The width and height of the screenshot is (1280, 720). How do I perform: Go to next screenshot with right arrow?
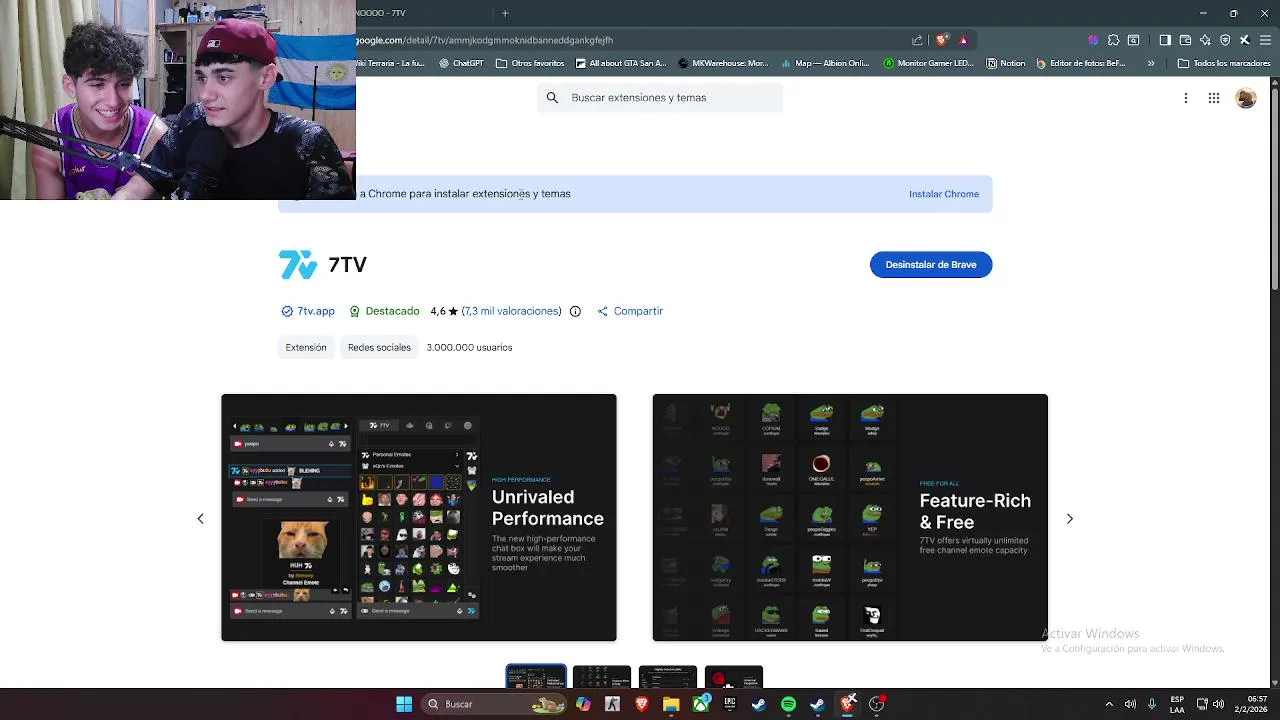[1069, 518]
